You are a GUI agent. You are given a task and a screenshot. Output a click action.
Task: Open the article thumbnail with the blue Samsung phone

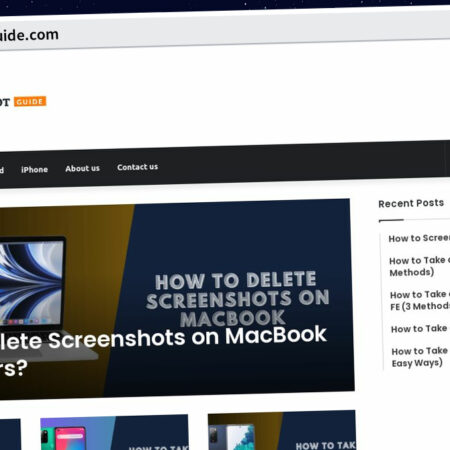(282, 430)
